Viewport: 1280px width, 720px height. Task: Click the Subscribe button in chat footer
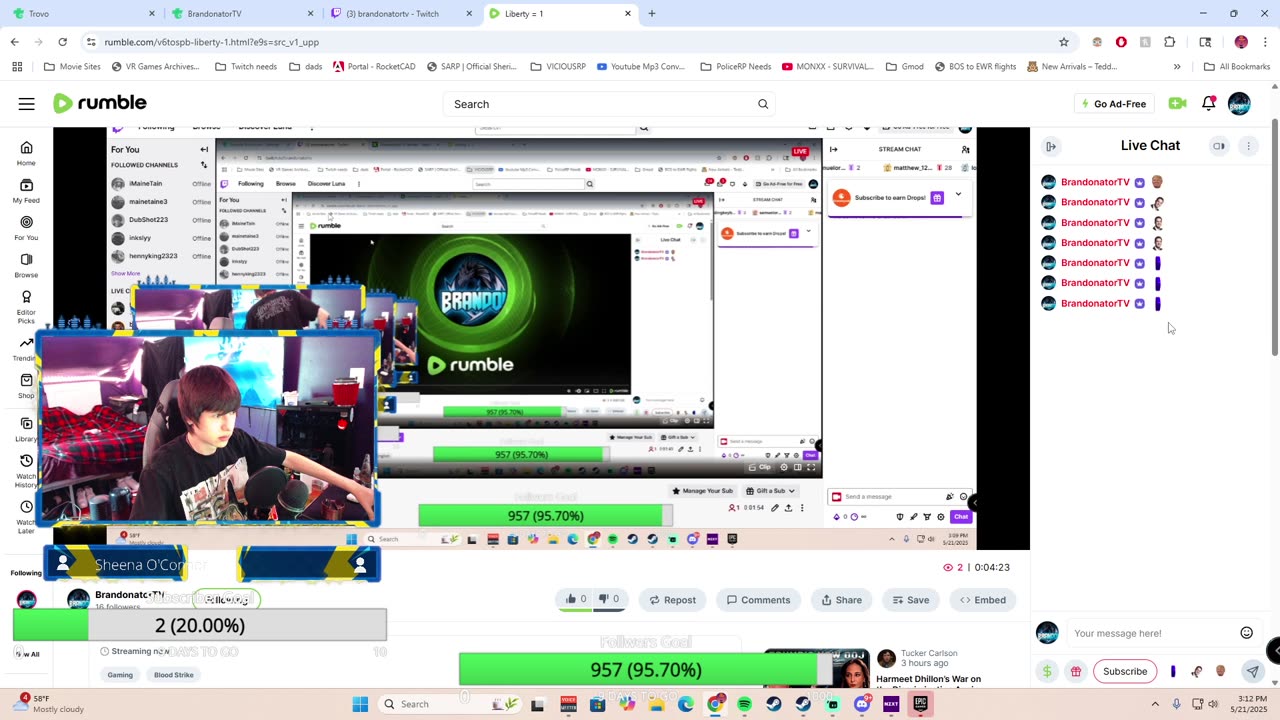(1125, 672)
